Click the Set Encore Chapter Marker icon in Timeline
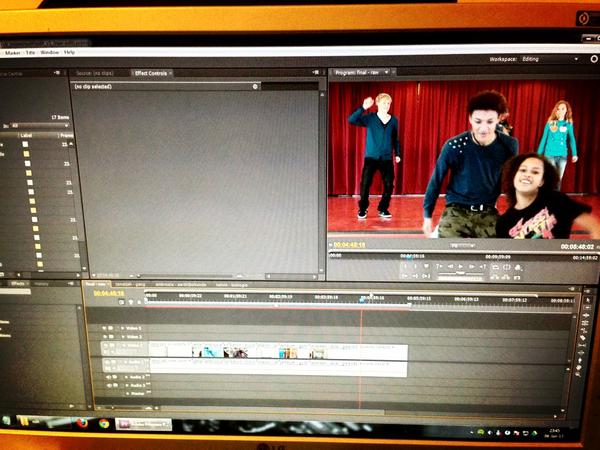The image size is (600, 450). click(x=131, y=302)
